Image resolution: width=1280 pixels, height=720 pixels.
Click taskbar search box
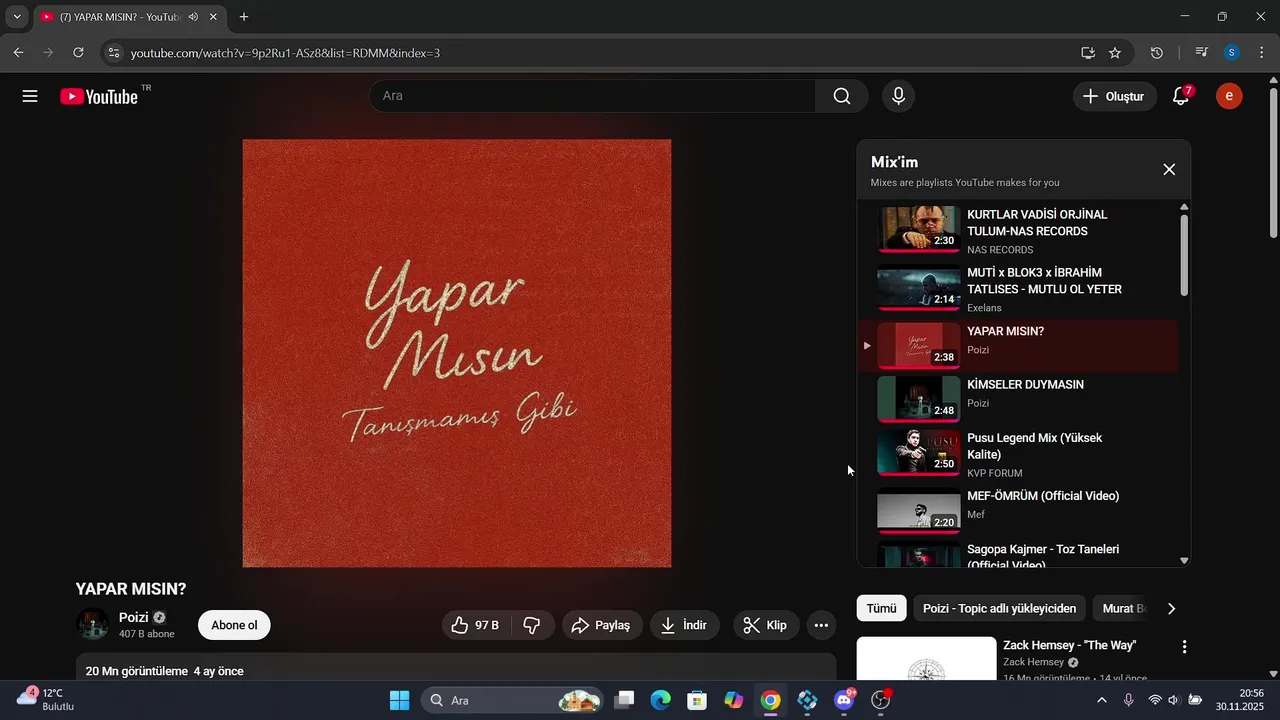point(513,700)
